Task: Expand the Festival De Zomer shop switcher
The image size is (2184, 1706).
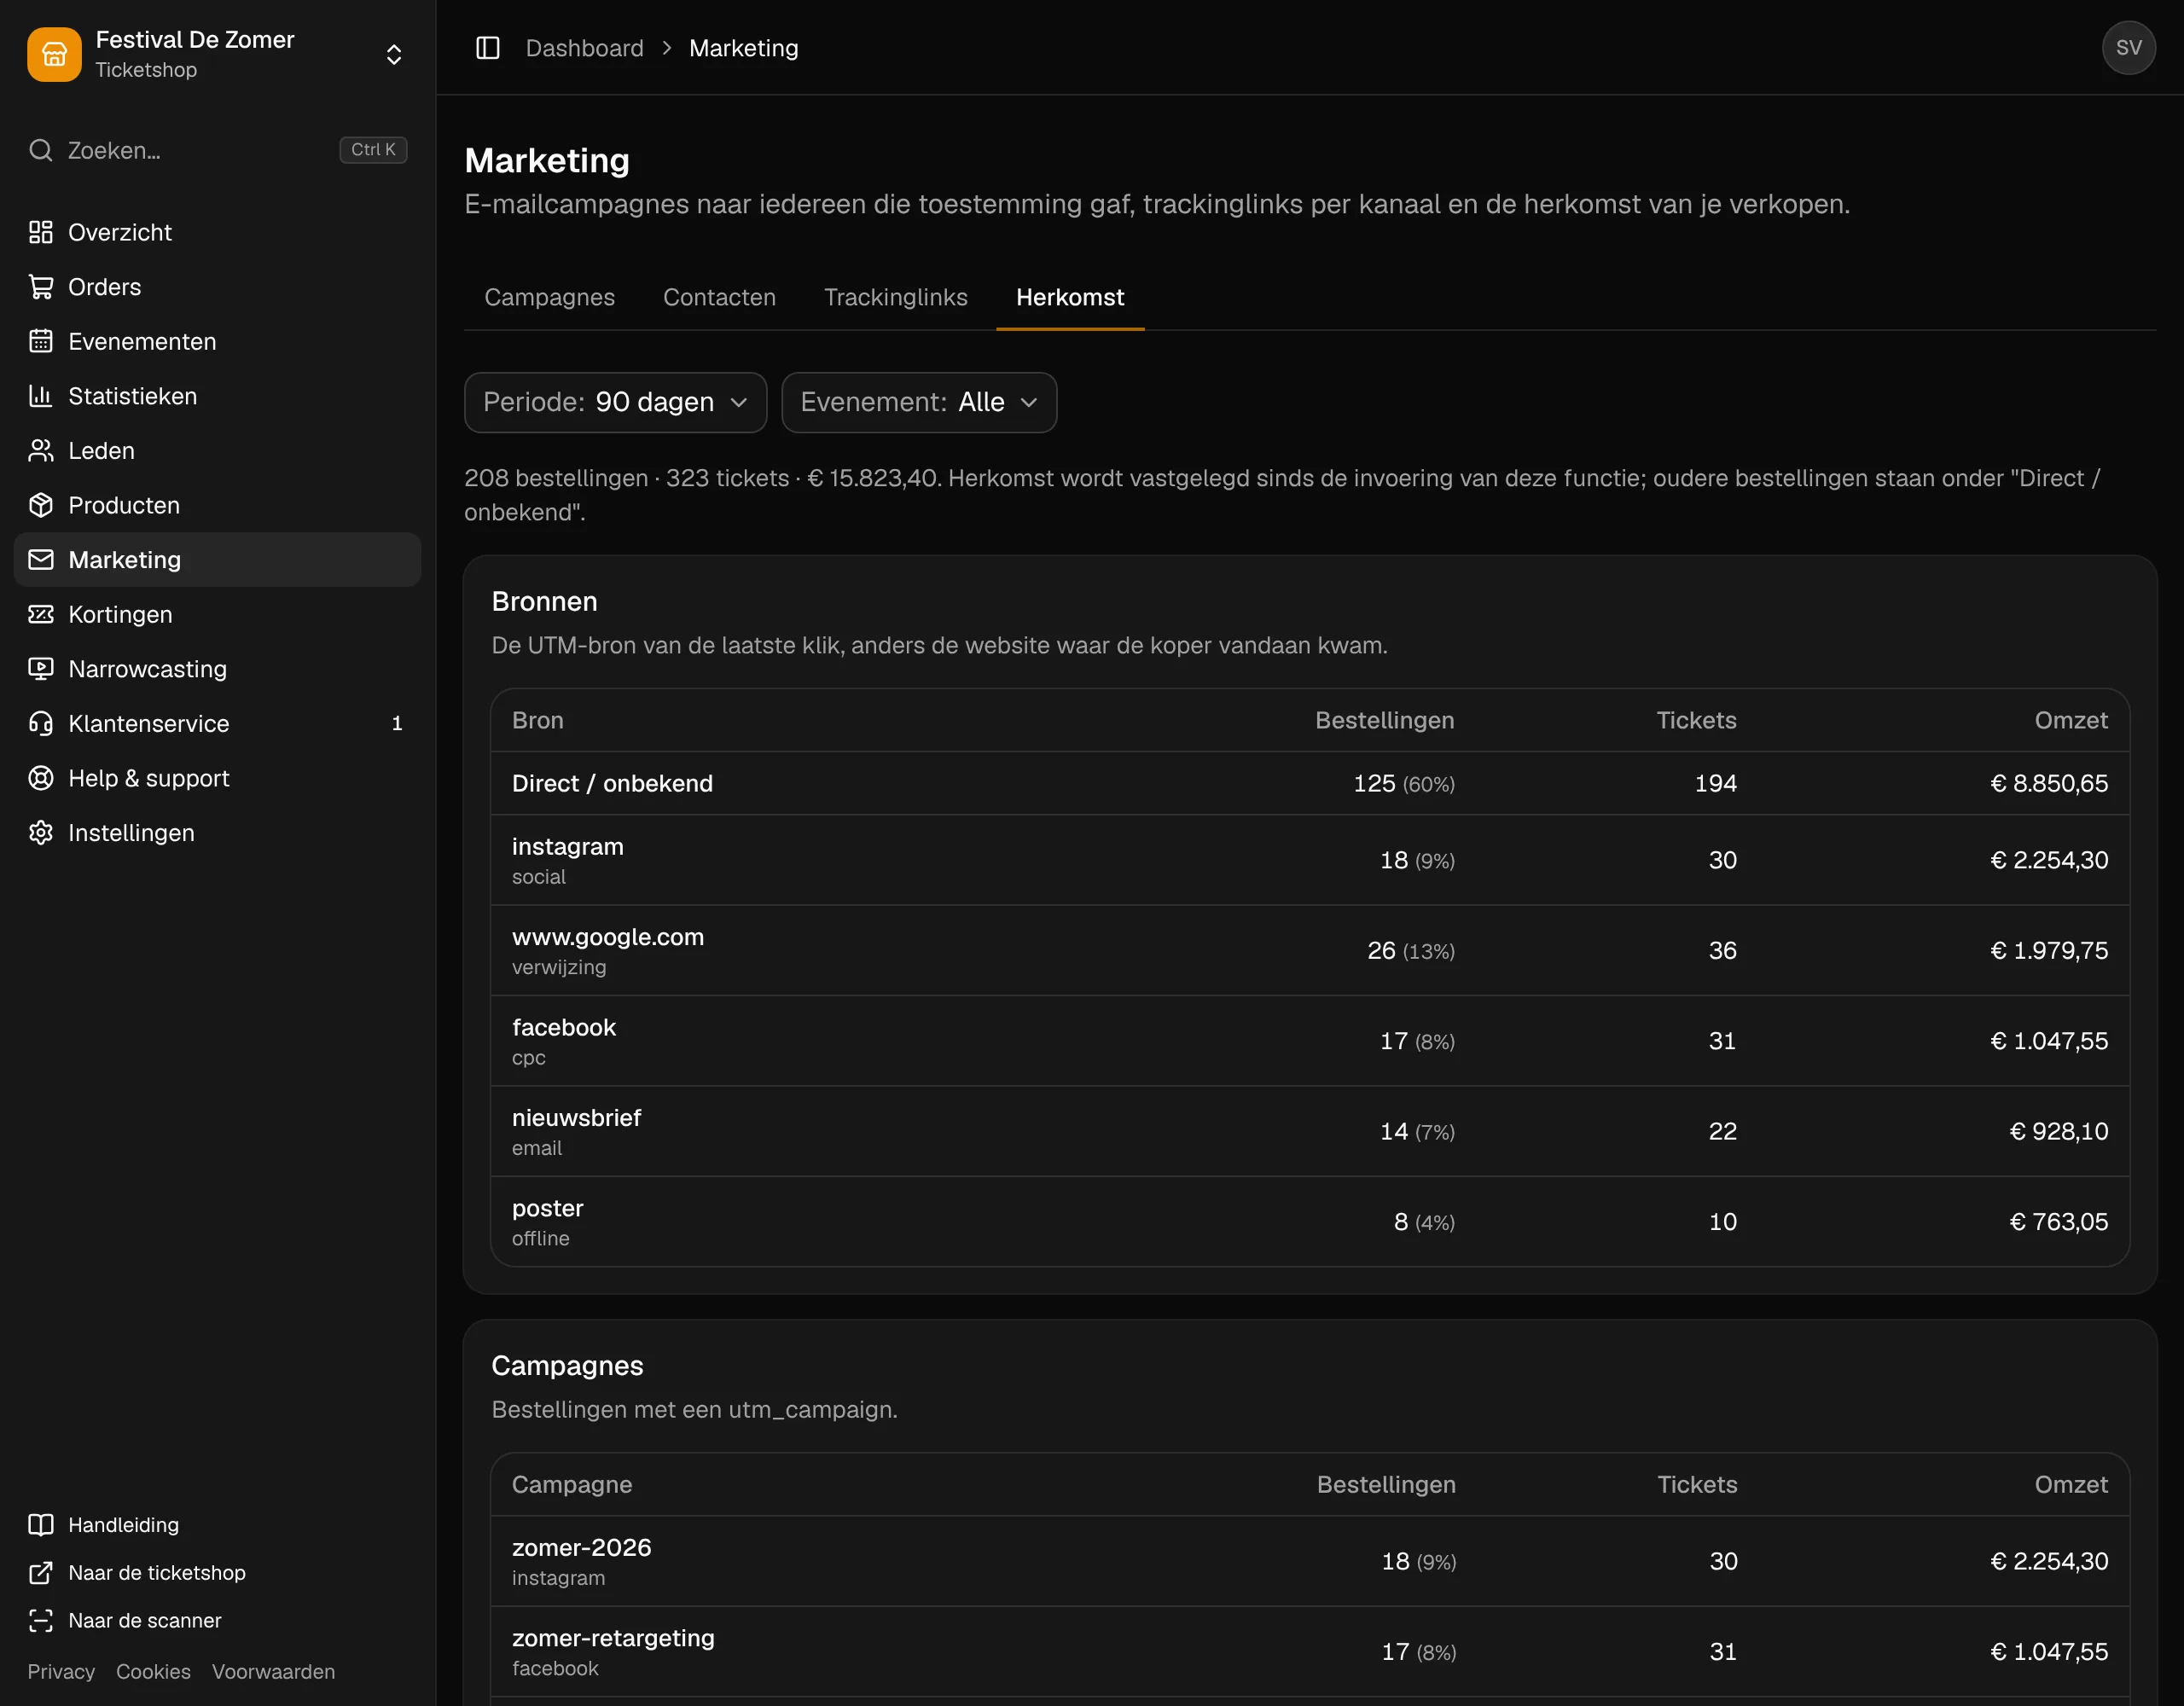Action: (394, 54)
